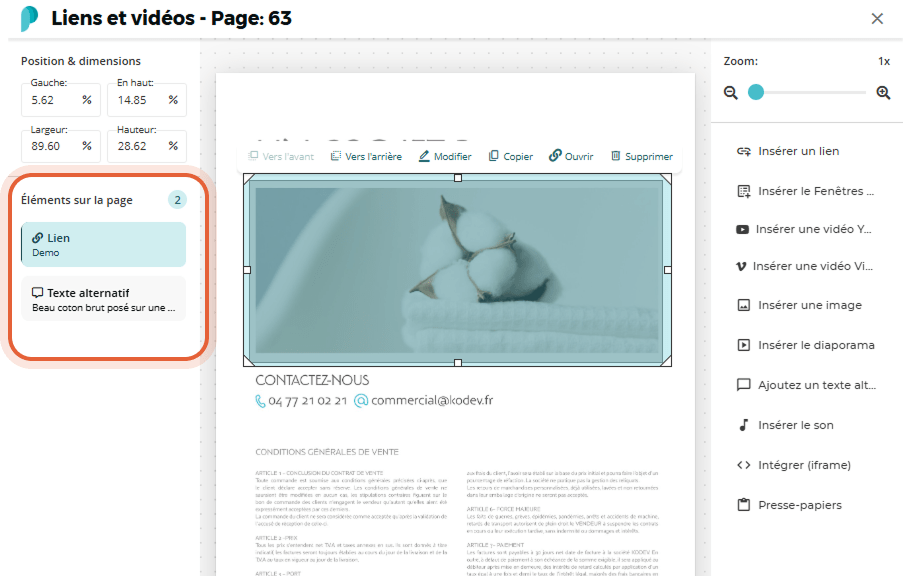Close the Liens et vidéos dialog

tap(877, 18)
